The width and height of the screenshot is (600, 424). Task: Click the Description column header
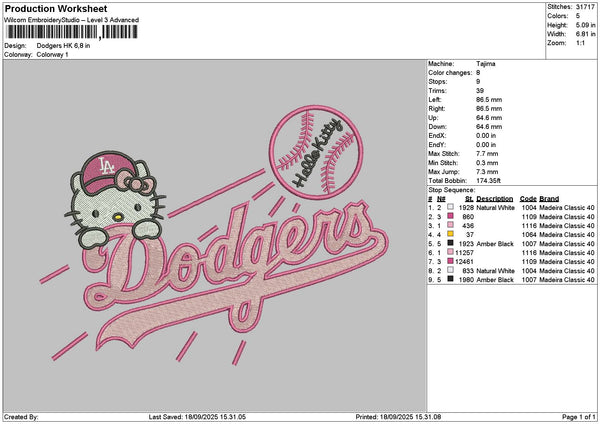coord(494,199)
